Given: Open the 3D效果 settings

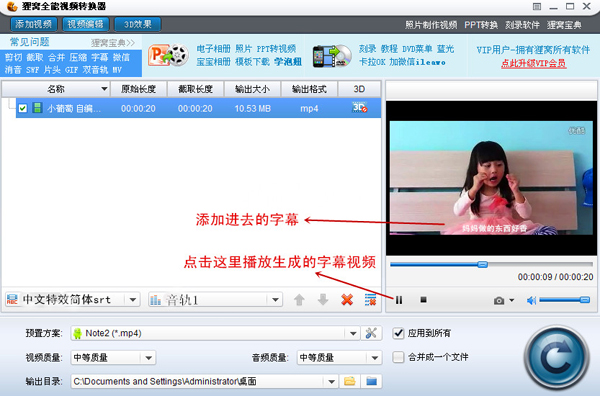Looking at the screenshot, I should (x=138, y=24).
